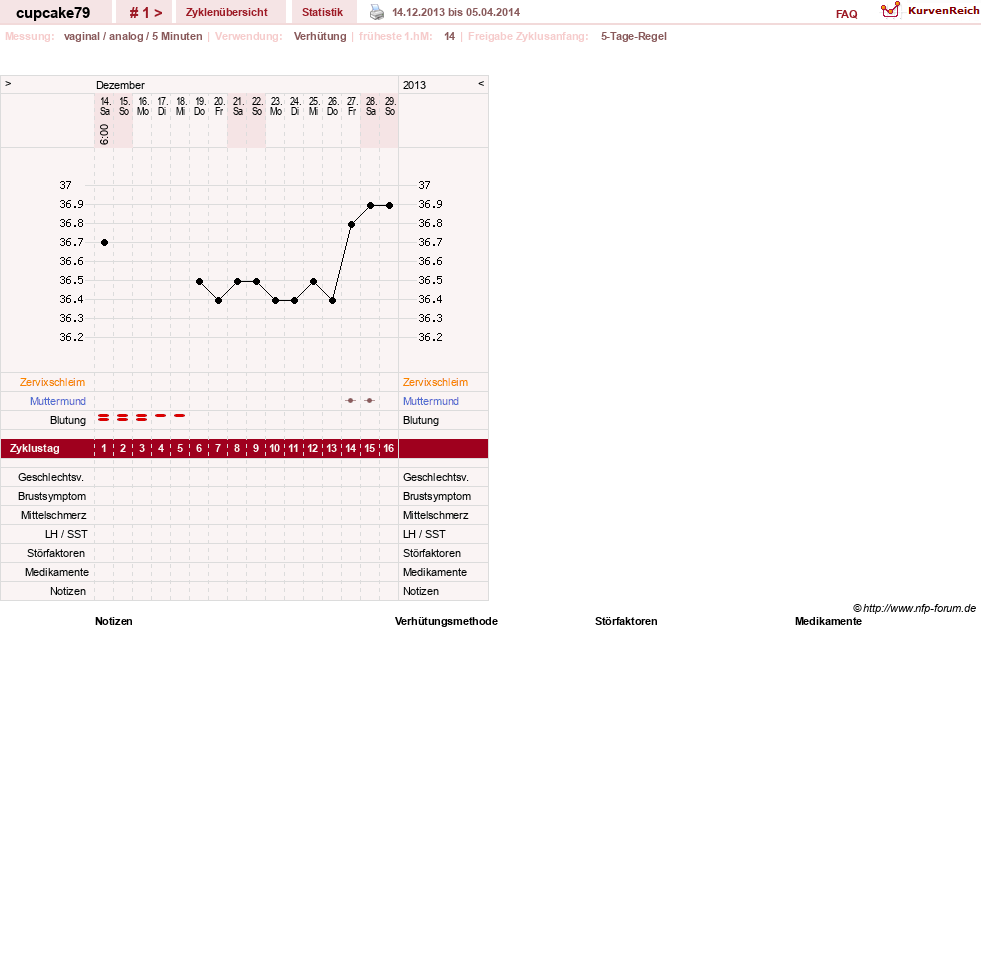Click the Verhütungsmethode heading

coord(446,621)
